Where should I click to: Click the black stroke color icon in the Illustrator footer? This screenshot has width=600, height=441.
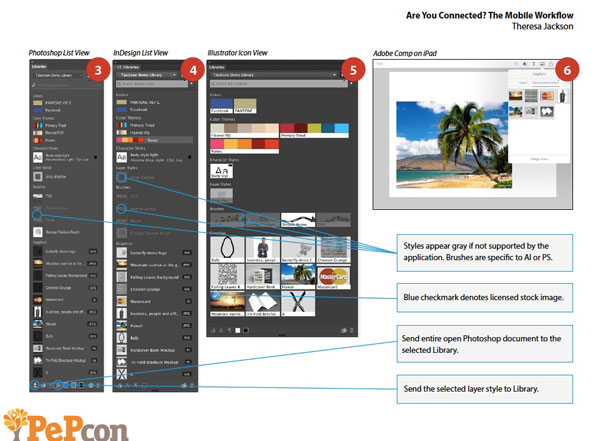click(x=246, y=330)
